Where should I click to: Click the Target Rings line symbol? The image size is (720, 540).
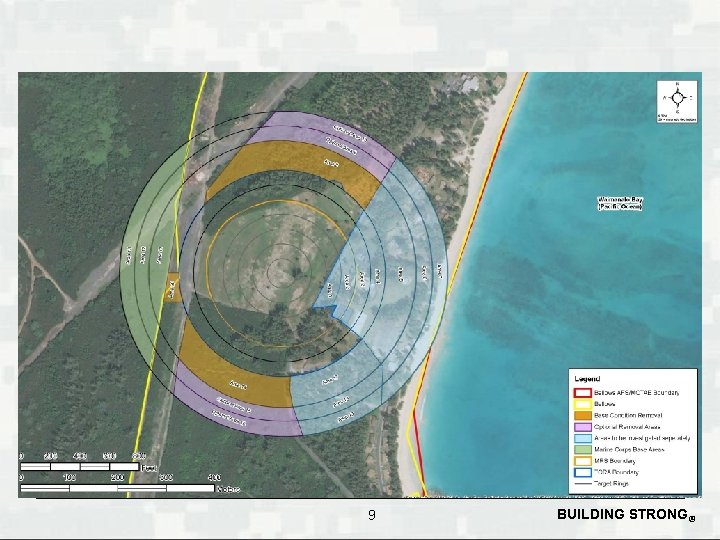pos(583,484)
